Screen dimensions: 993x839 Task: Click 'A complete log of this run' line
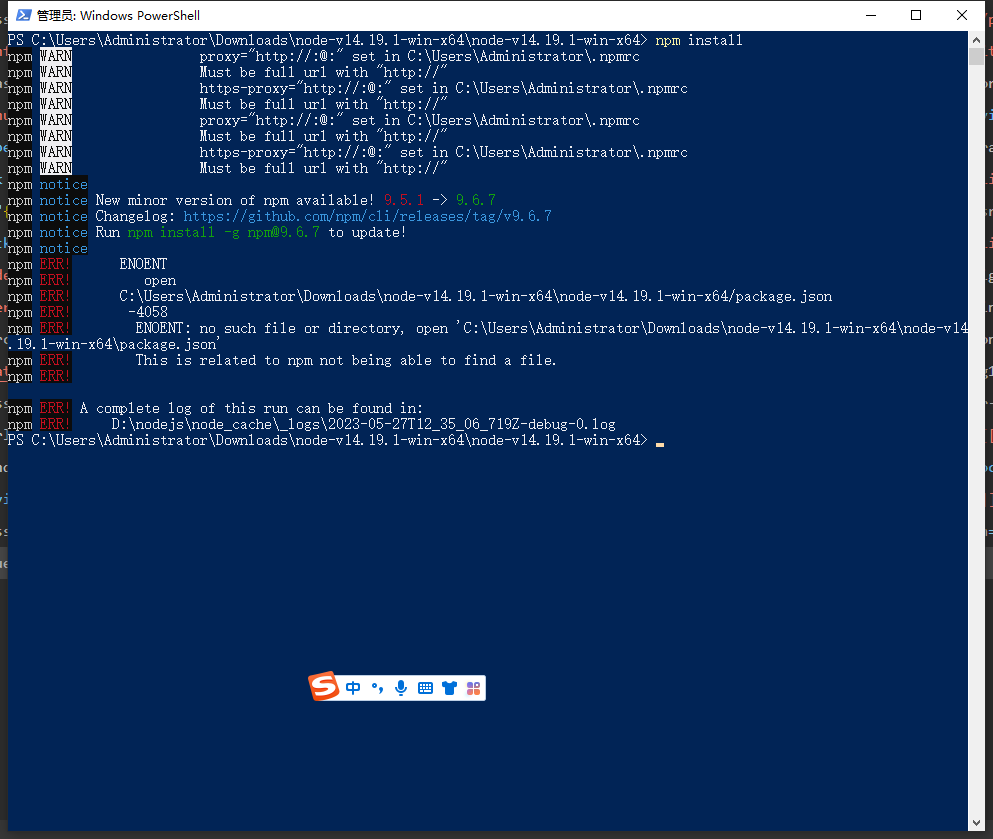251,408
